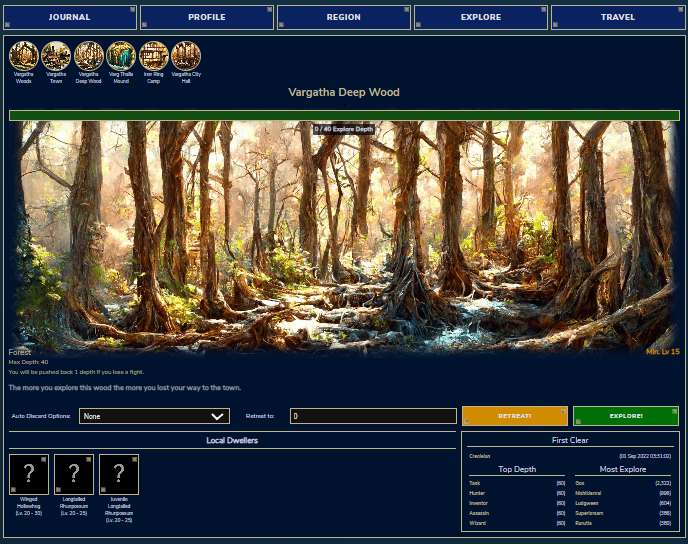View the Winged Hollowhog dweller card

point(29,474)
